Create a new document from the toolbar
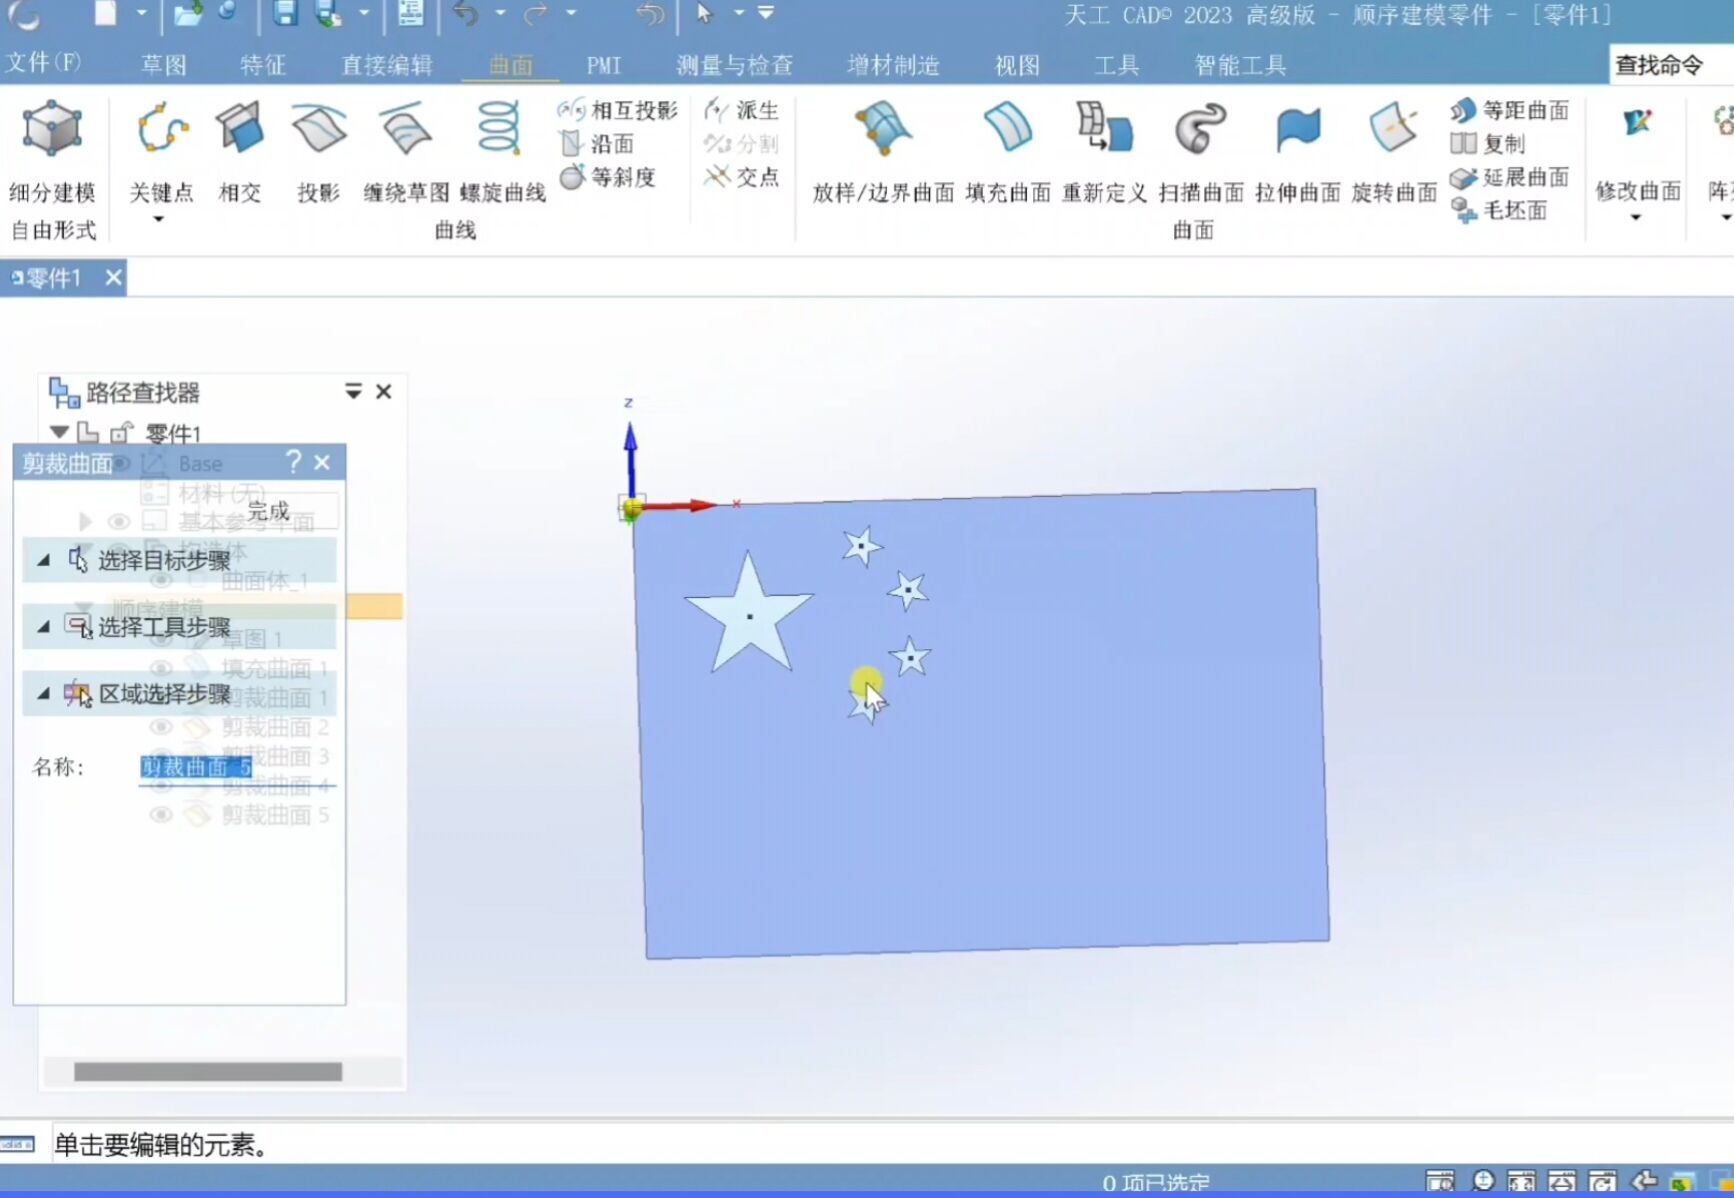Viewport: 1734px width, 1198px height. tap(105, 13)
